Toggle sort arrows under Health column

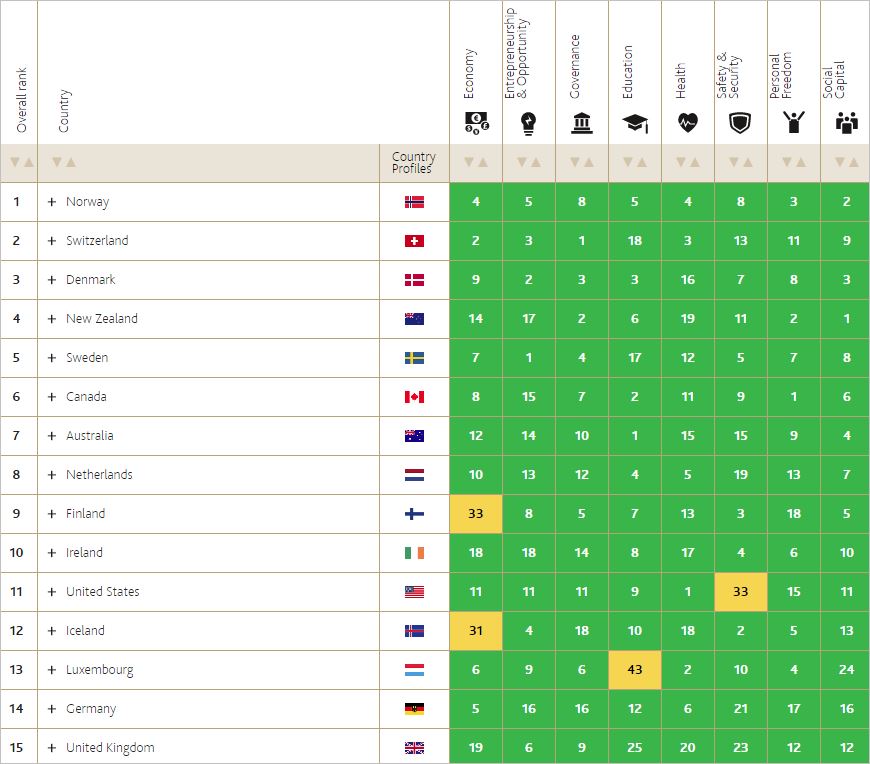coord(688,162)
